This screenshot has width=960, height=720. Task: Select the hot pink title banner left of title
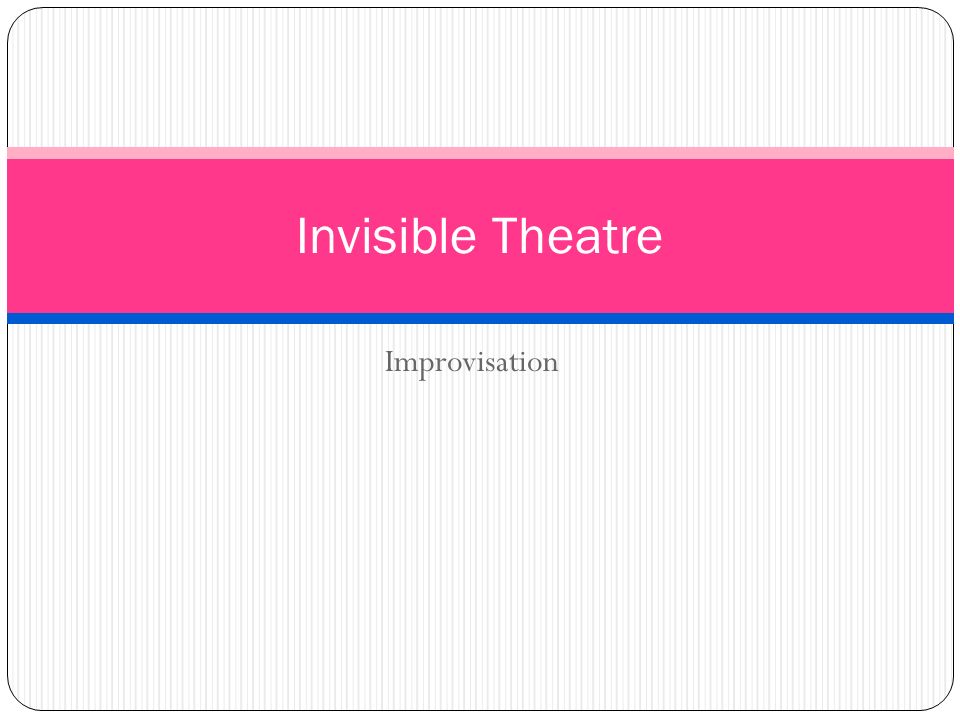150,236
